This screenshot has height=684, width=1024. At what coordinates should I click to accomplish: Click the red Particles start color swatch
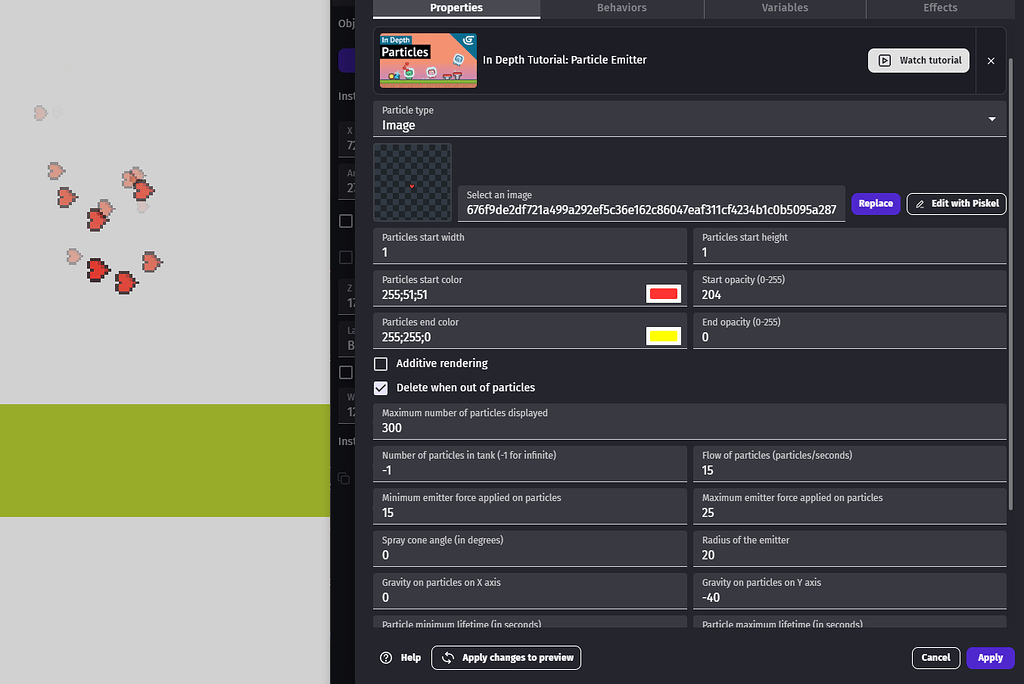662,294
